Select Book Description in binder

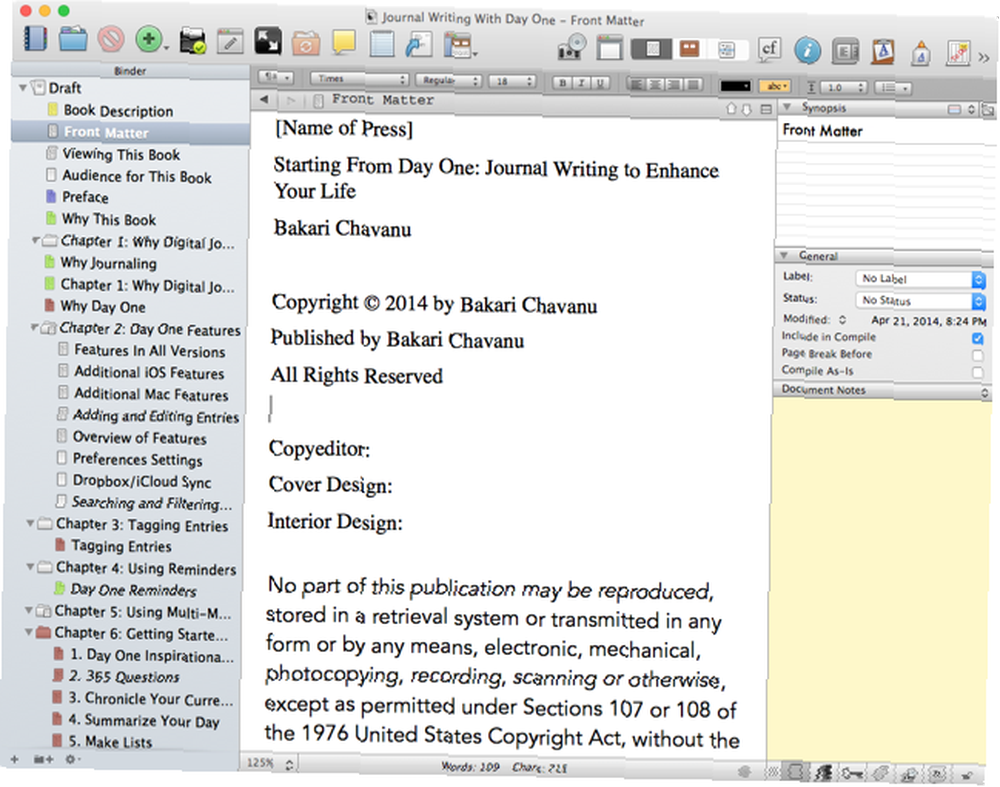[x=118, y=110]
